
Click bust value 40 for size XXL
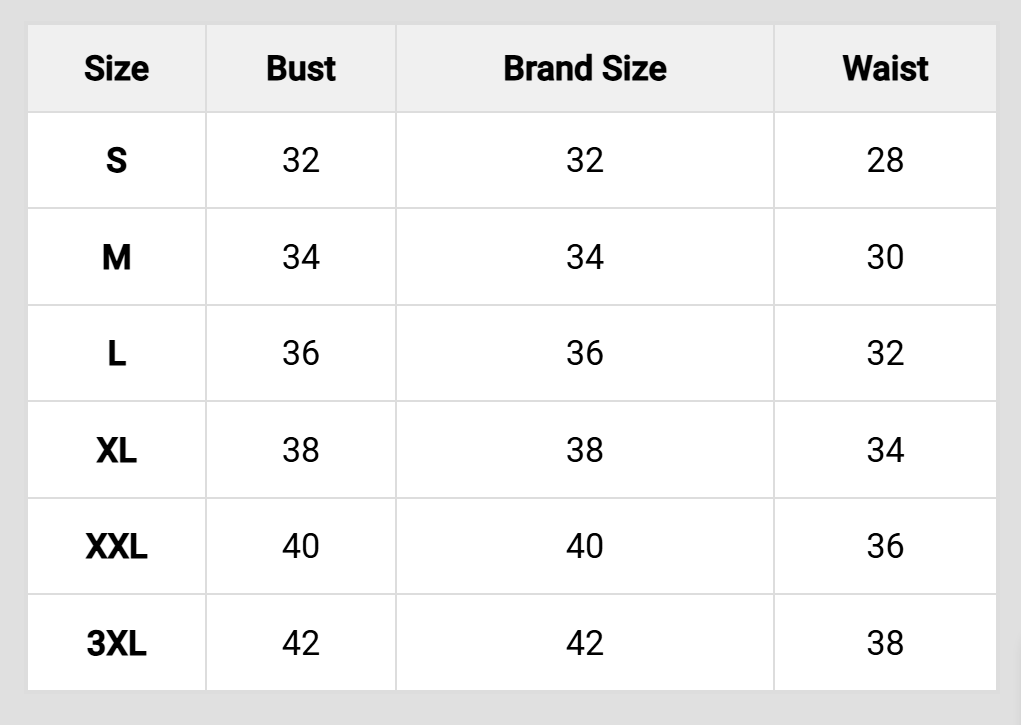301,546
